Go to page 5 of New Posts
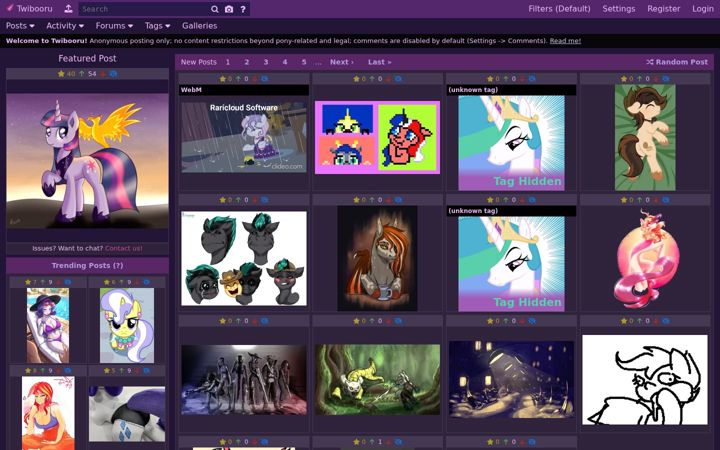 pyautogui.click(x=304, y=62)
